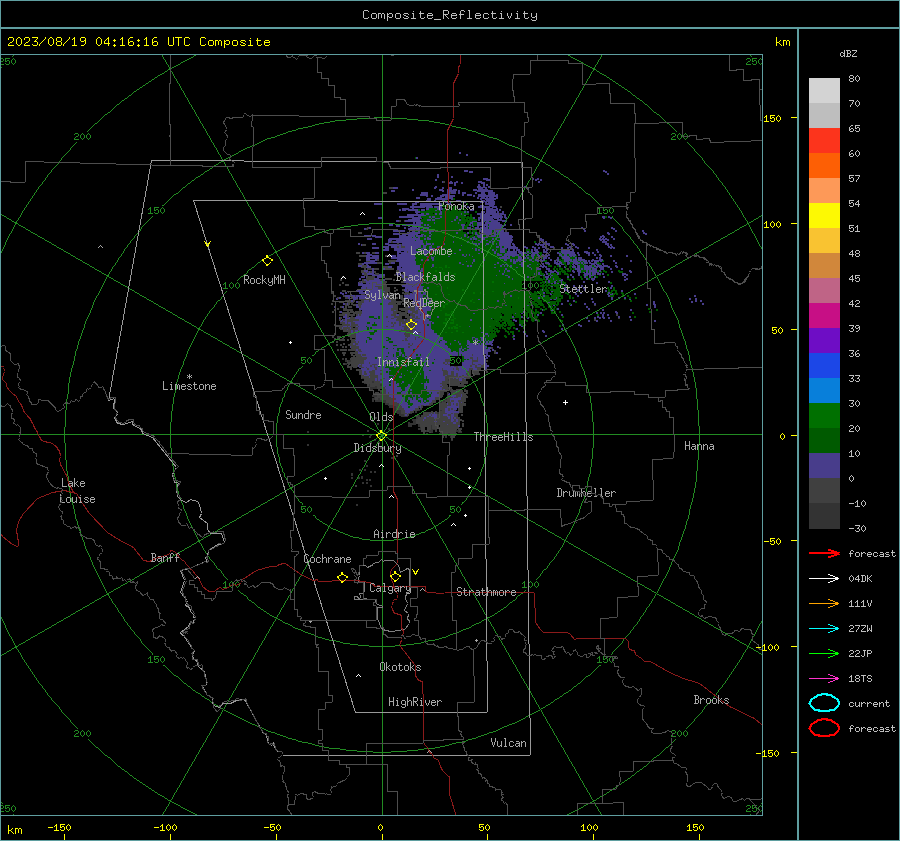Image resolution: width=900 pixels, height=841 pixels.
Task: Click the Airdrie city label
Action: pos(394,534)
